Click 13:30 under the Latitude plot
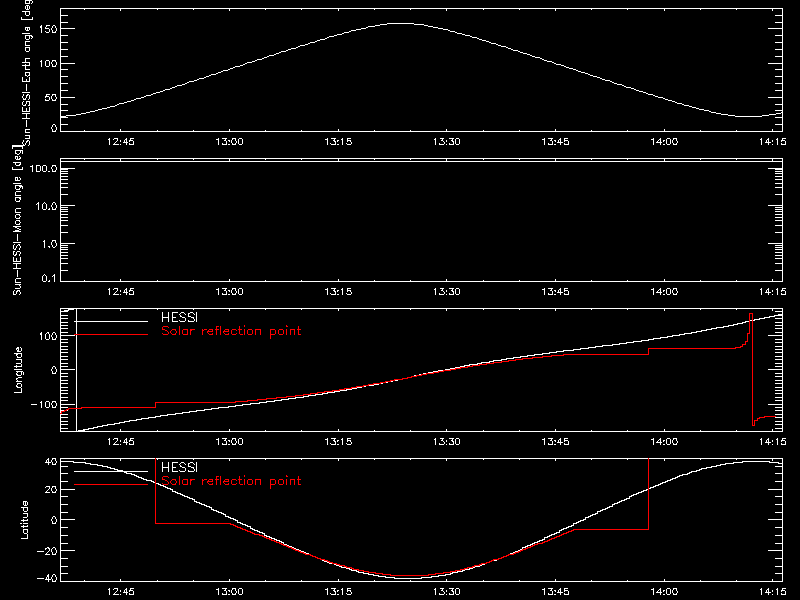This screenshot has height=600, width=800. 446,592
